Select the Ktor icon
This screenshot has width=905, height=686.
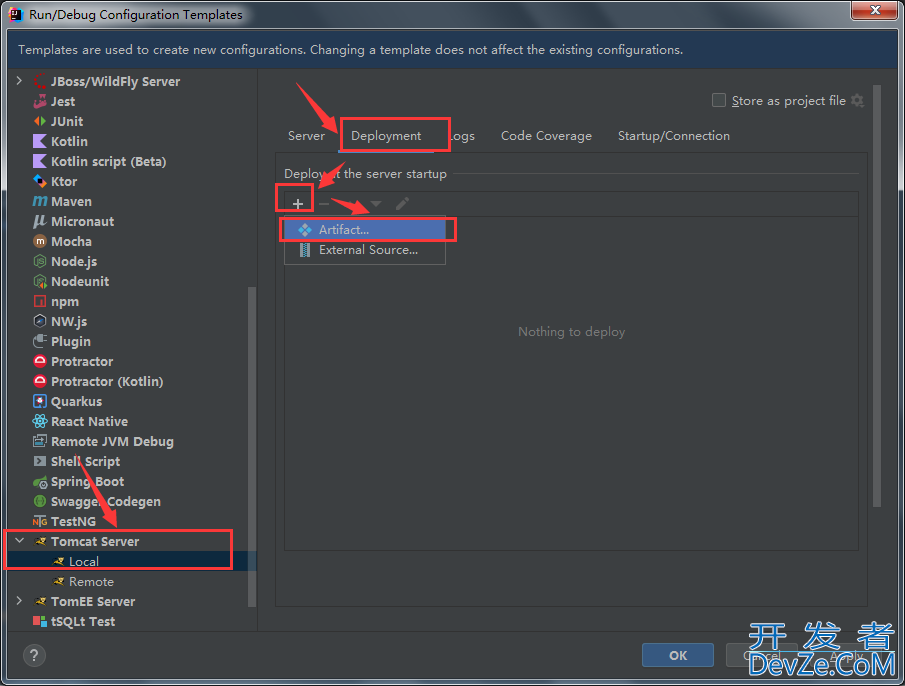point(39,181)
